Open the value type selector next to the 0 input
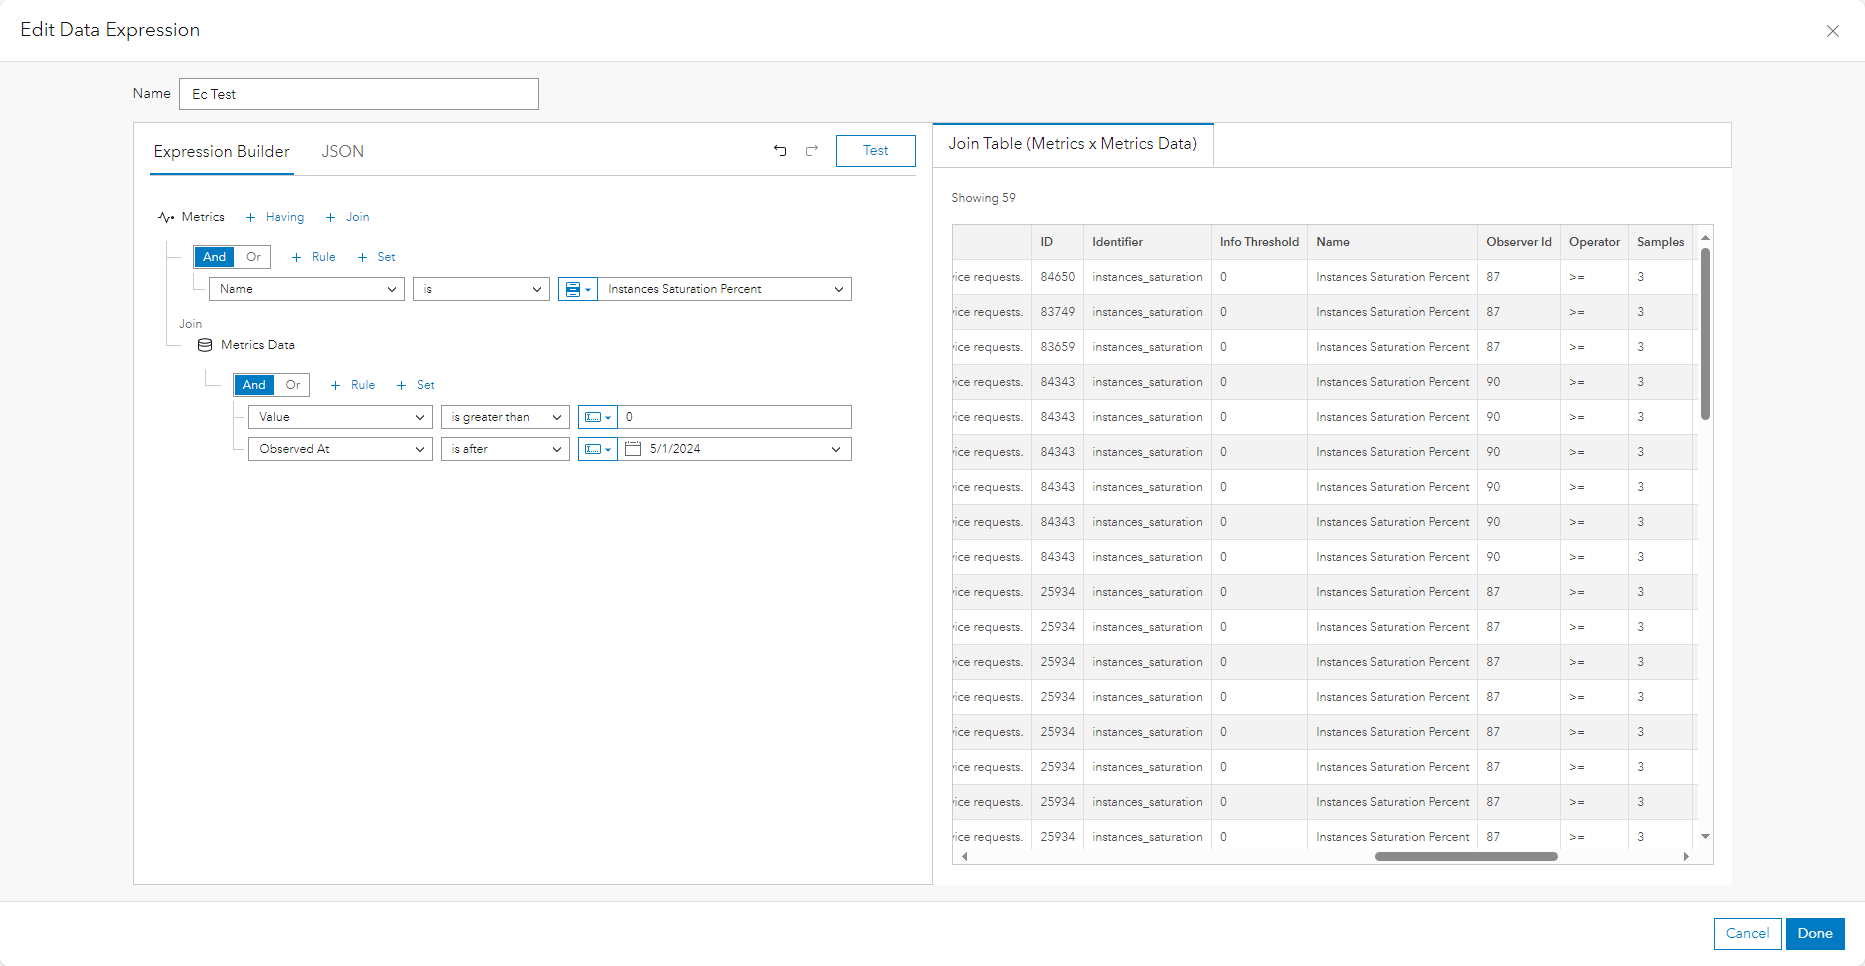 pos(597,417)
